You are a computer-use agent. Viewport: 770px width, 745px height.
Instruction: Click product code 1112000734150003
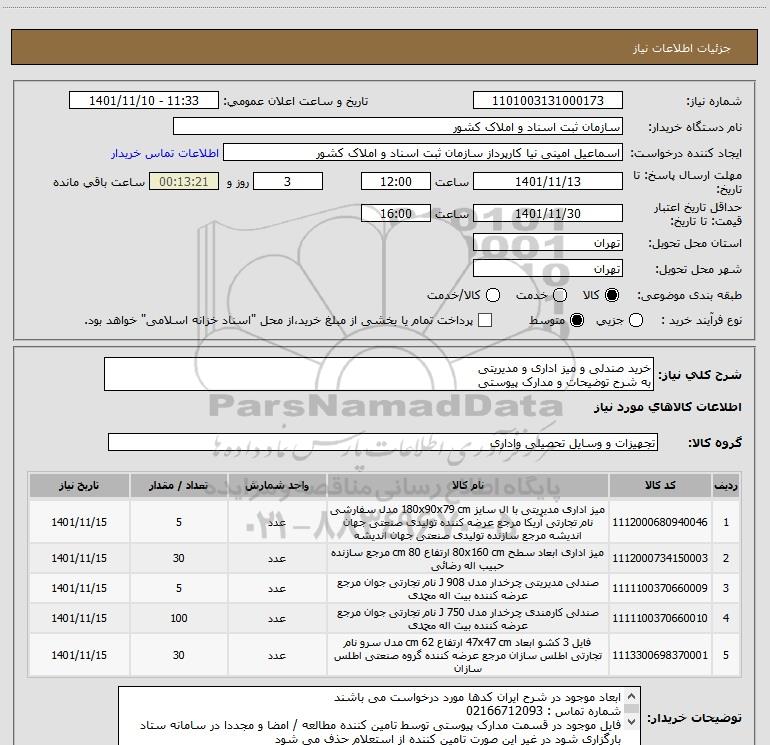point(660,558)
